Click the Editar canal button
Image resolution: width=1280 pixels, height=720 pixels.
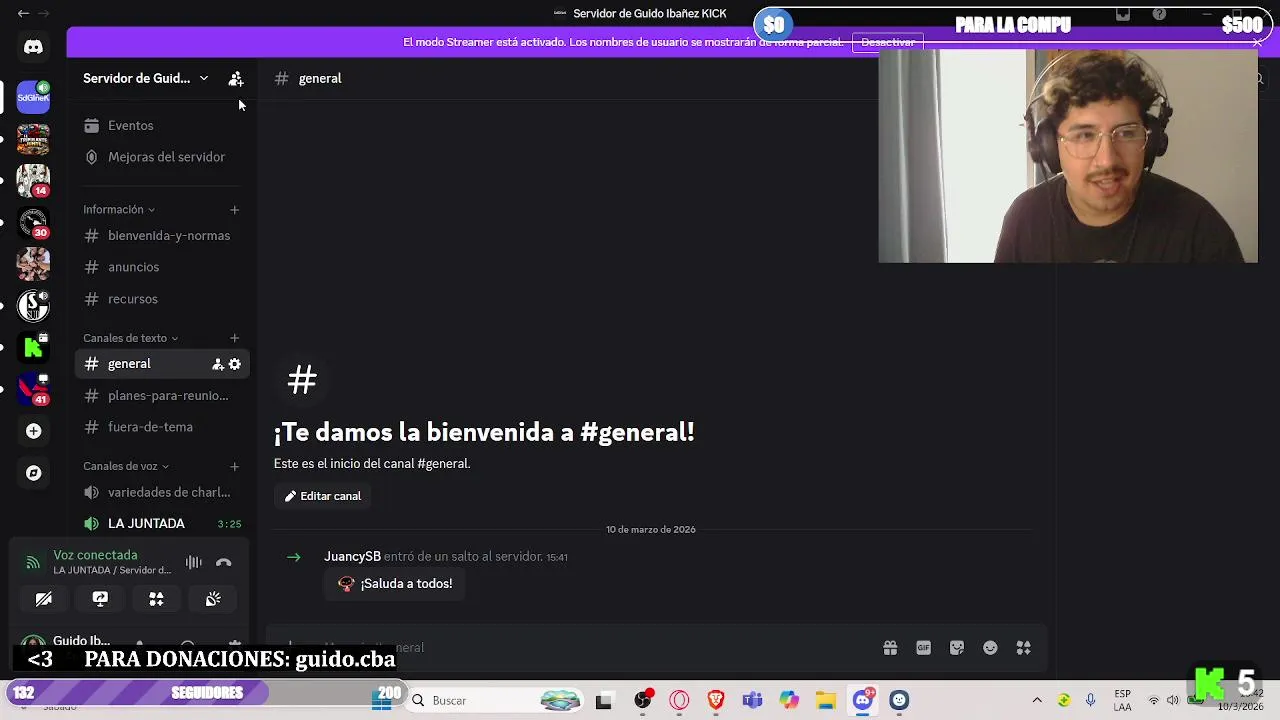tap(323, 496)
